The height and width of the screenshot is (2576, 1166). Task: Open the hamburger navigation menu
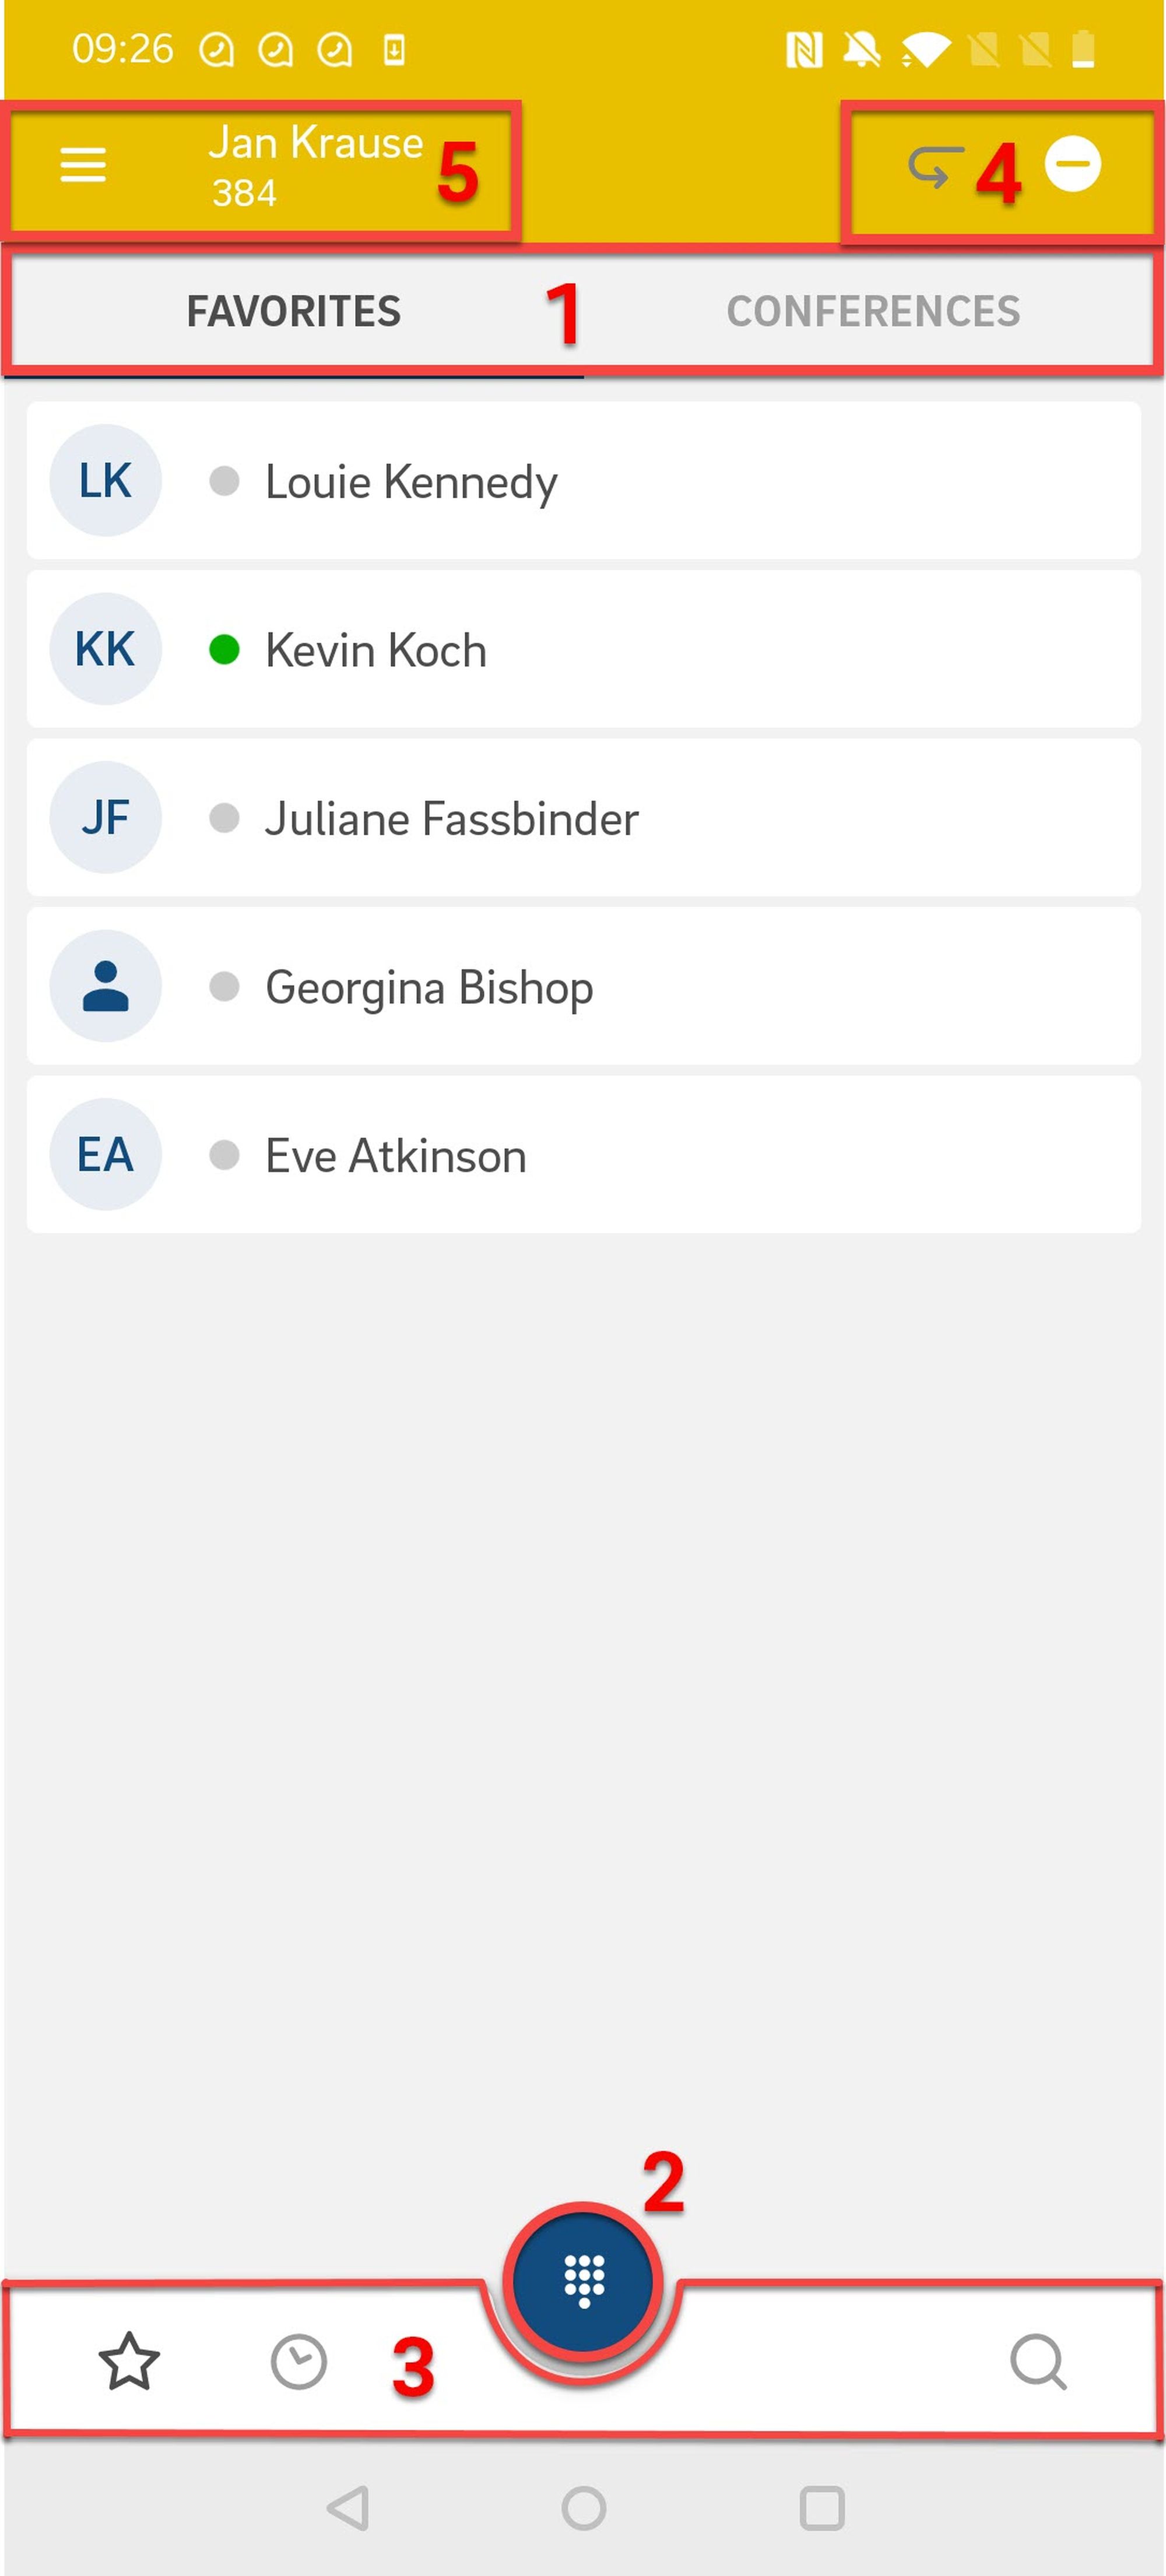click(83, 165)
